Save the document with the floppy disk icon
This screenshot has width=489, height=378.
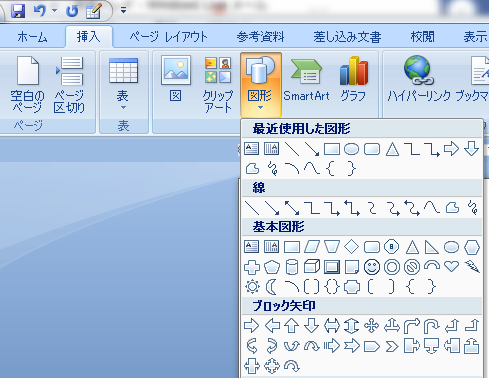18,11
